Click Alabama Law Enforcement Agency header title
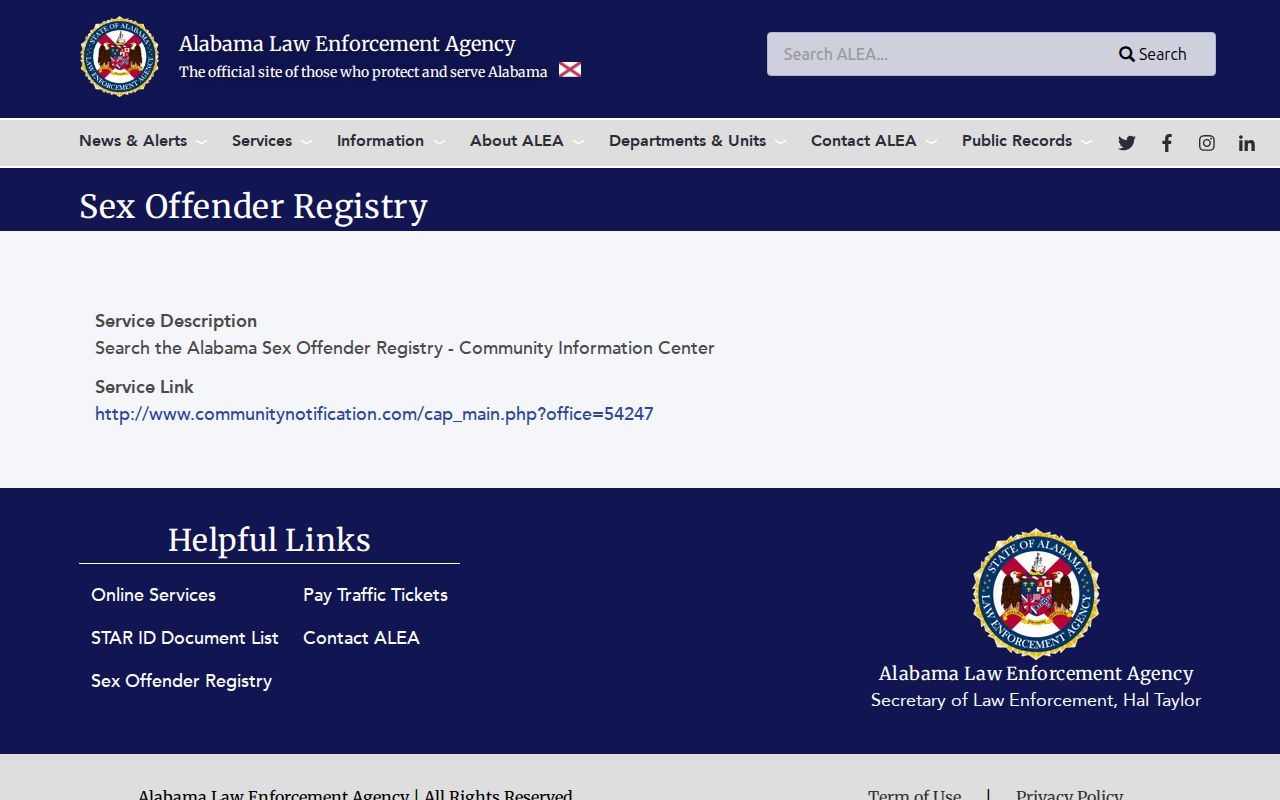 click(x=347, y=44)
